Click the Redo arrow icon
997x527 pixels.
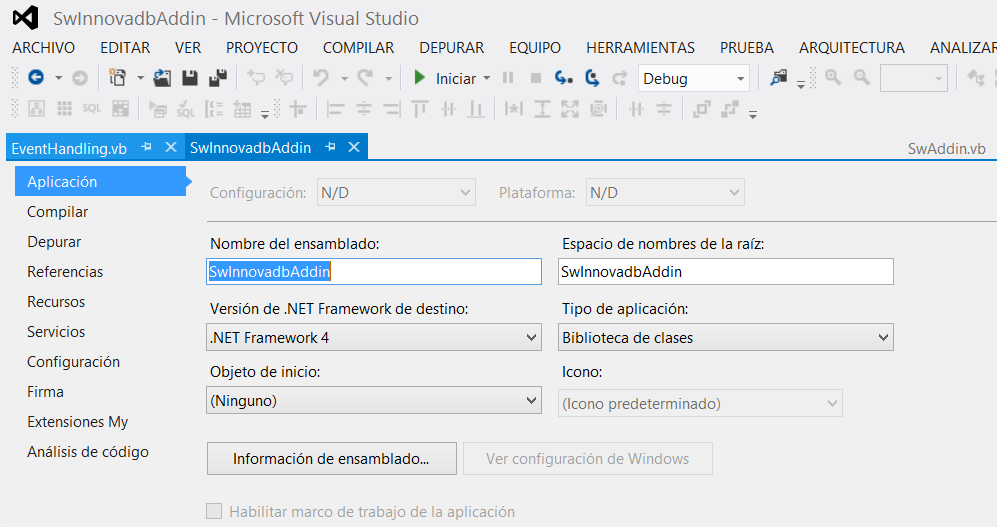(364, 78)
